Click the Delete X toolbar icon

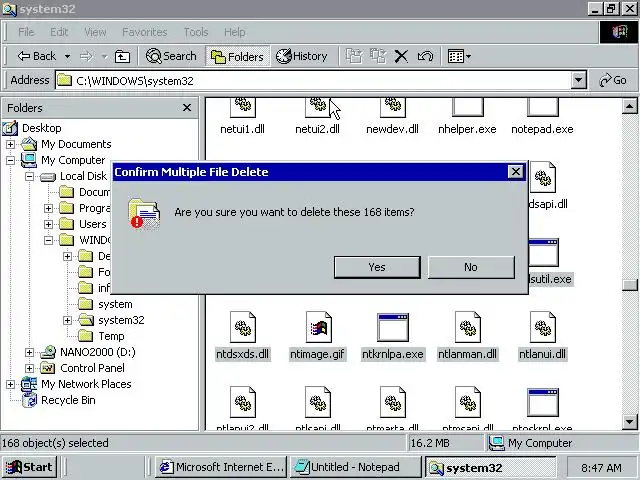coord(401,56)
